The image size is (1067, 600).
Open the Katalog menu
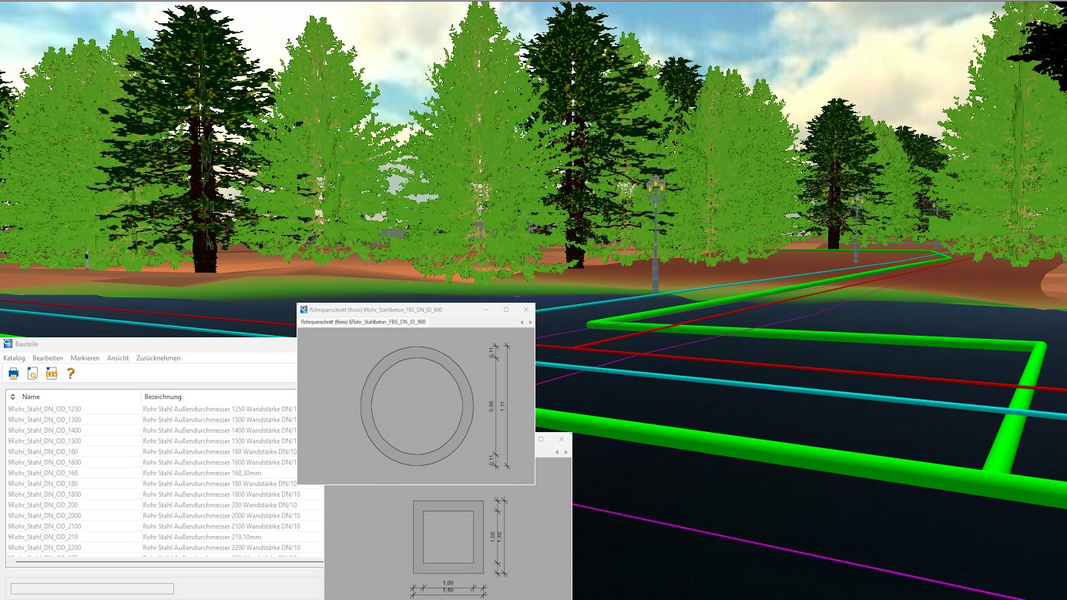[x=14, y=358]
